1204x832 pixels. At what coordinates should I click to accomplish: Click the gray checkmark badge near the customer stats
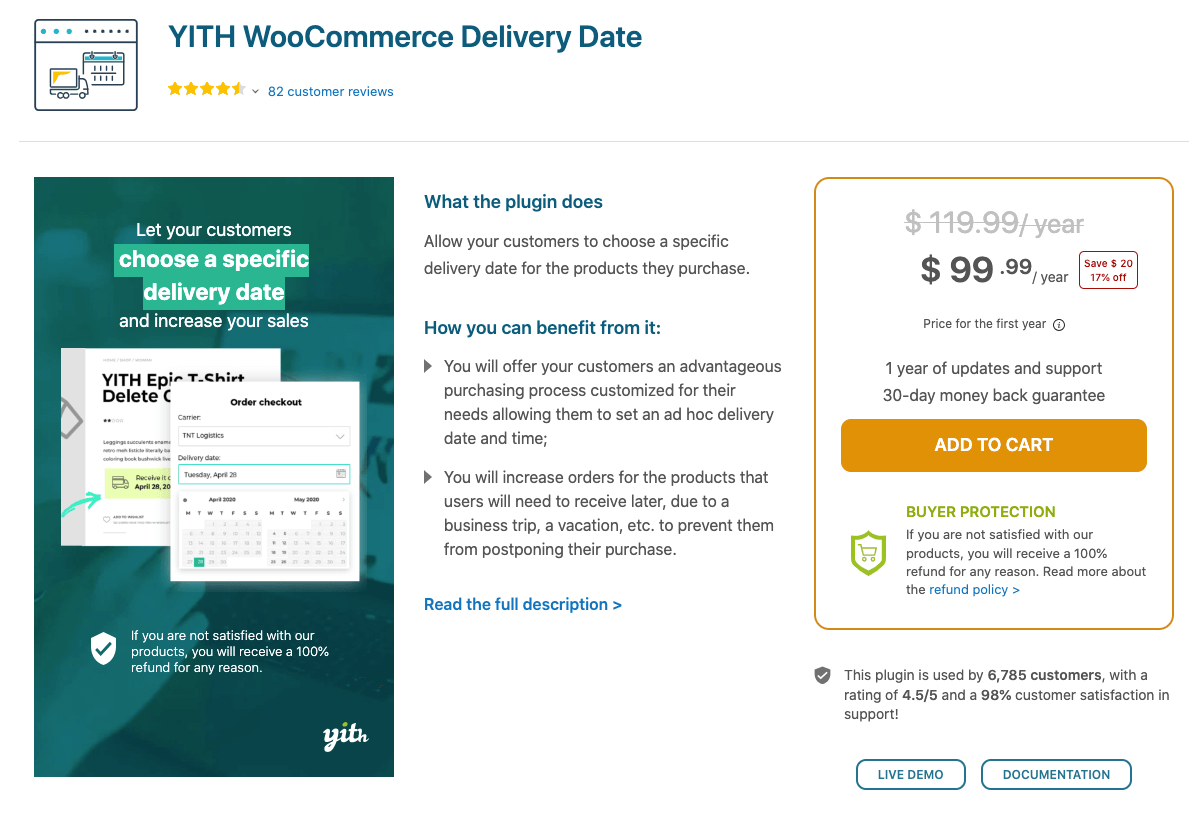[825, 675]
